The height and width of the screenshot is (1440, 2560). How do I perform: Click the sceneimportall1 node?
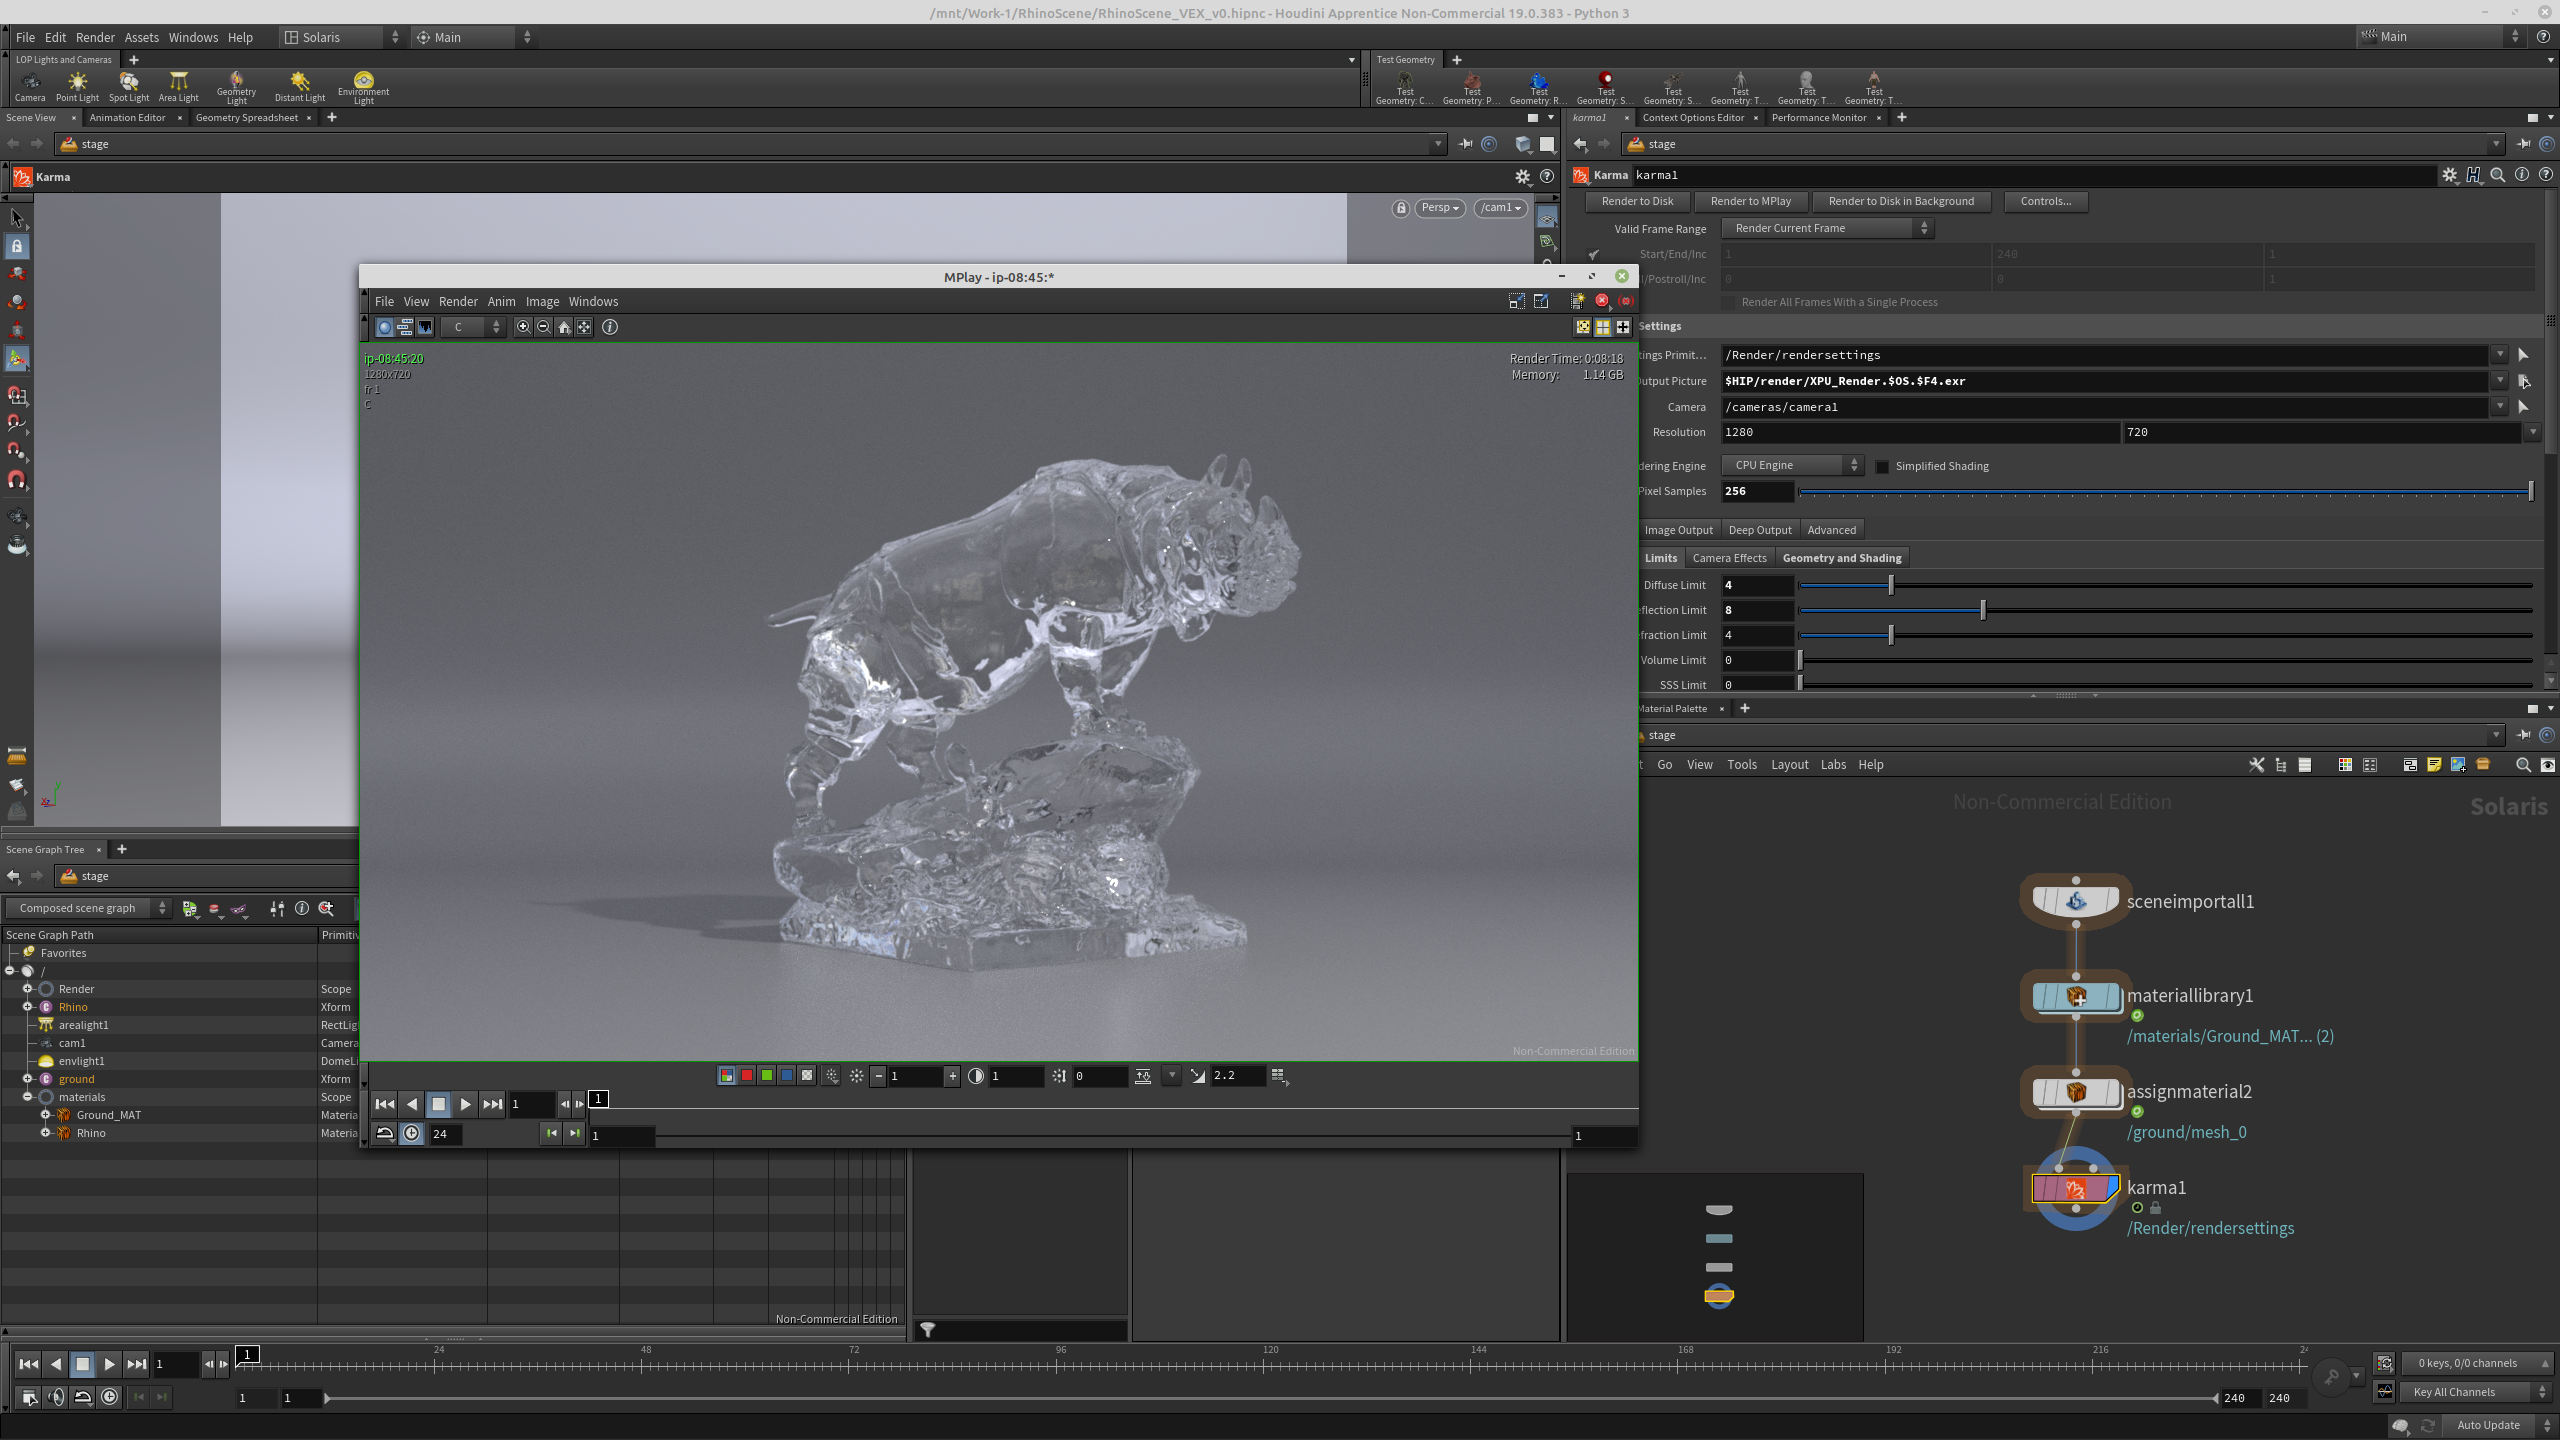[2076, 901]
